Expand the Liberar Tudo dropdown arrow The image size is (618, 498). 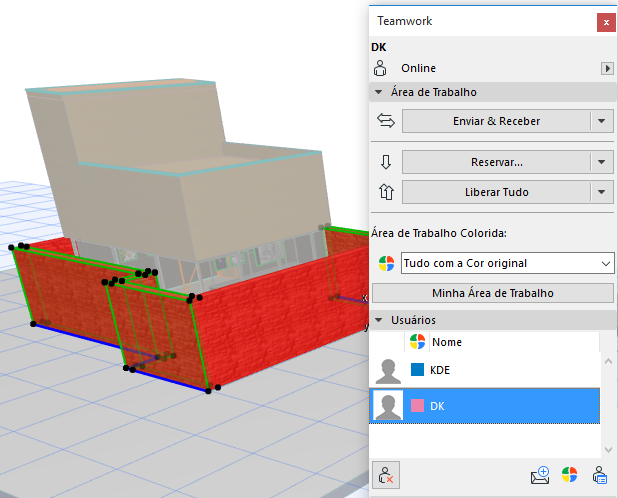pos(601,192)
